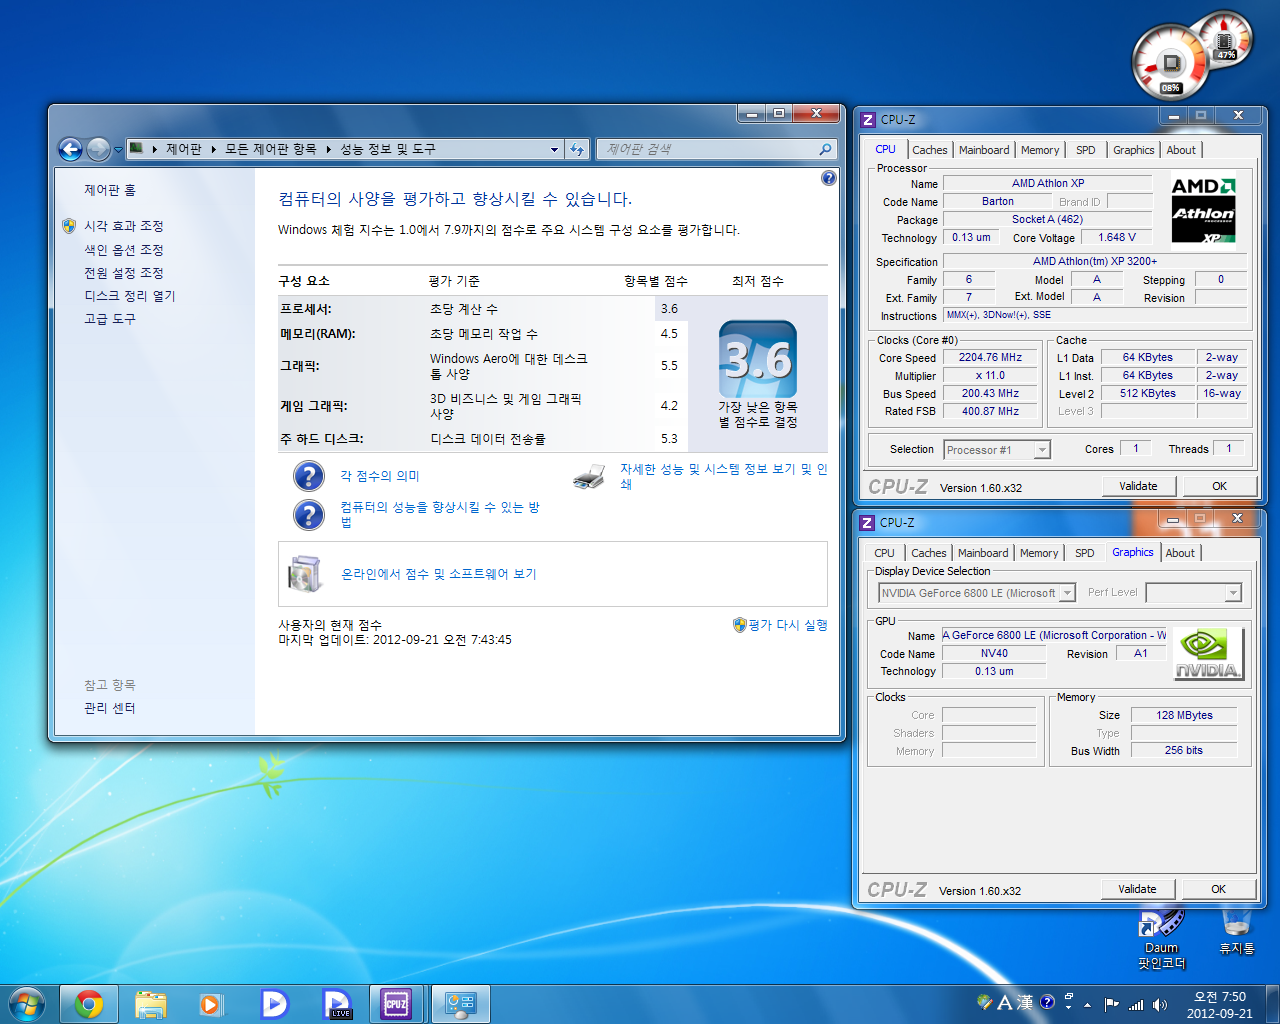Open '디스크 정리 열기' in the left sidebar

pos(130,296)
